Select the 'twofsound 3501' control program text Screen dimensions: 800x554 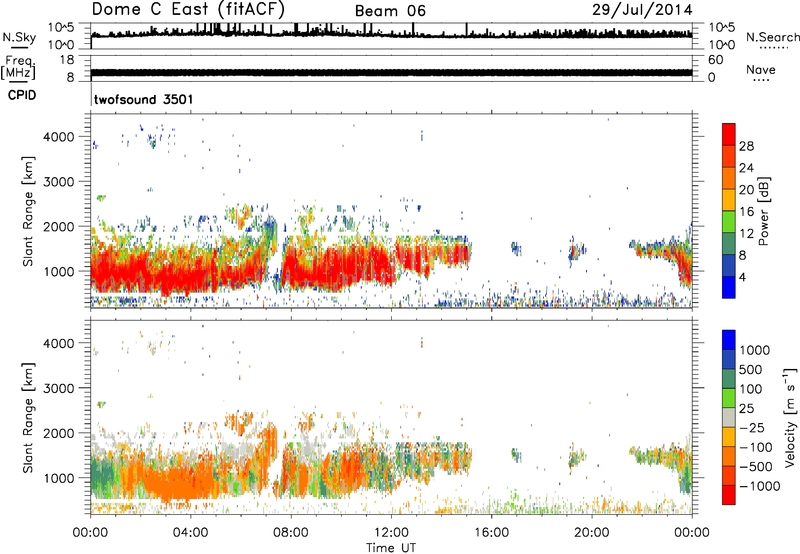point(143,99)
